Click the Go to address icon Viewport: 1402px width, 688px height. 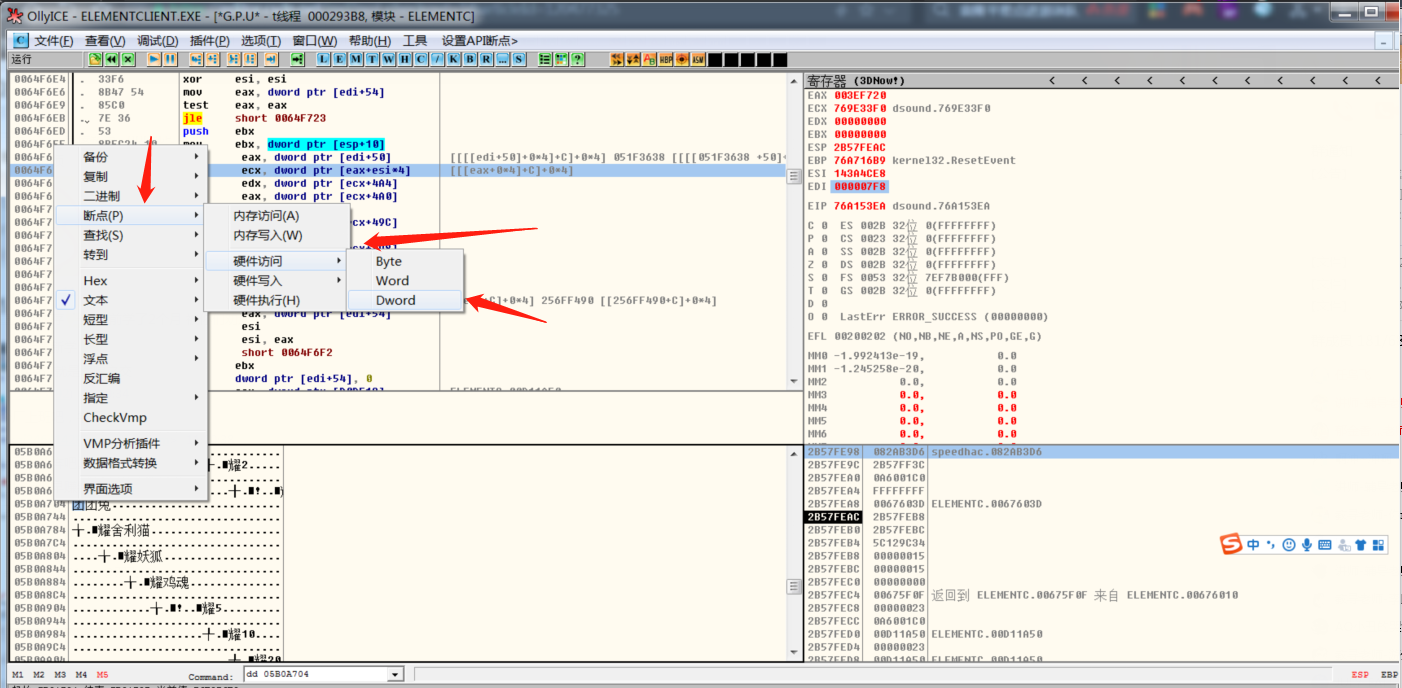(x=297, y=59)
